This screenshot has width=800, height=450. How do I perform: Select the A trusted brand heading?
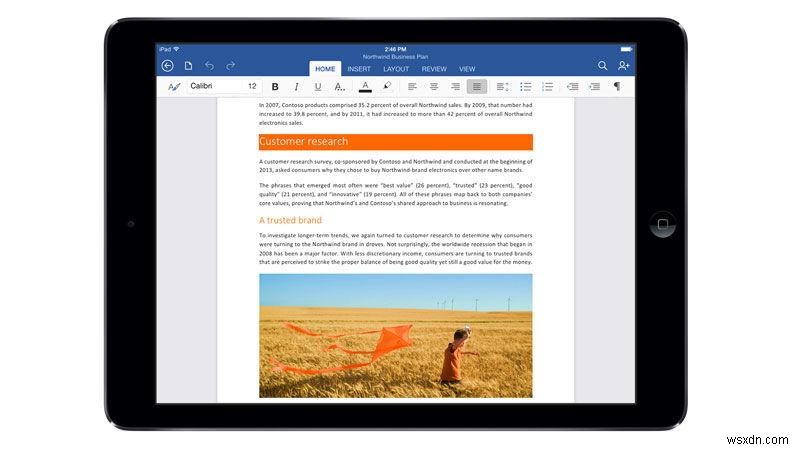[290, 220]
